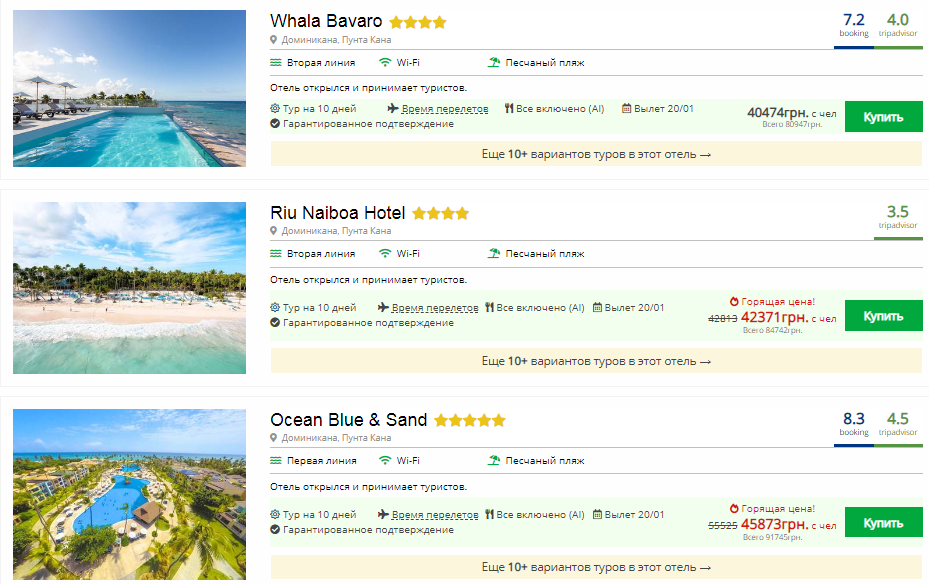Expand additional tours for Ocean Blue & Sand
This screenshot has height=584, width=929.
pos(596,567)
